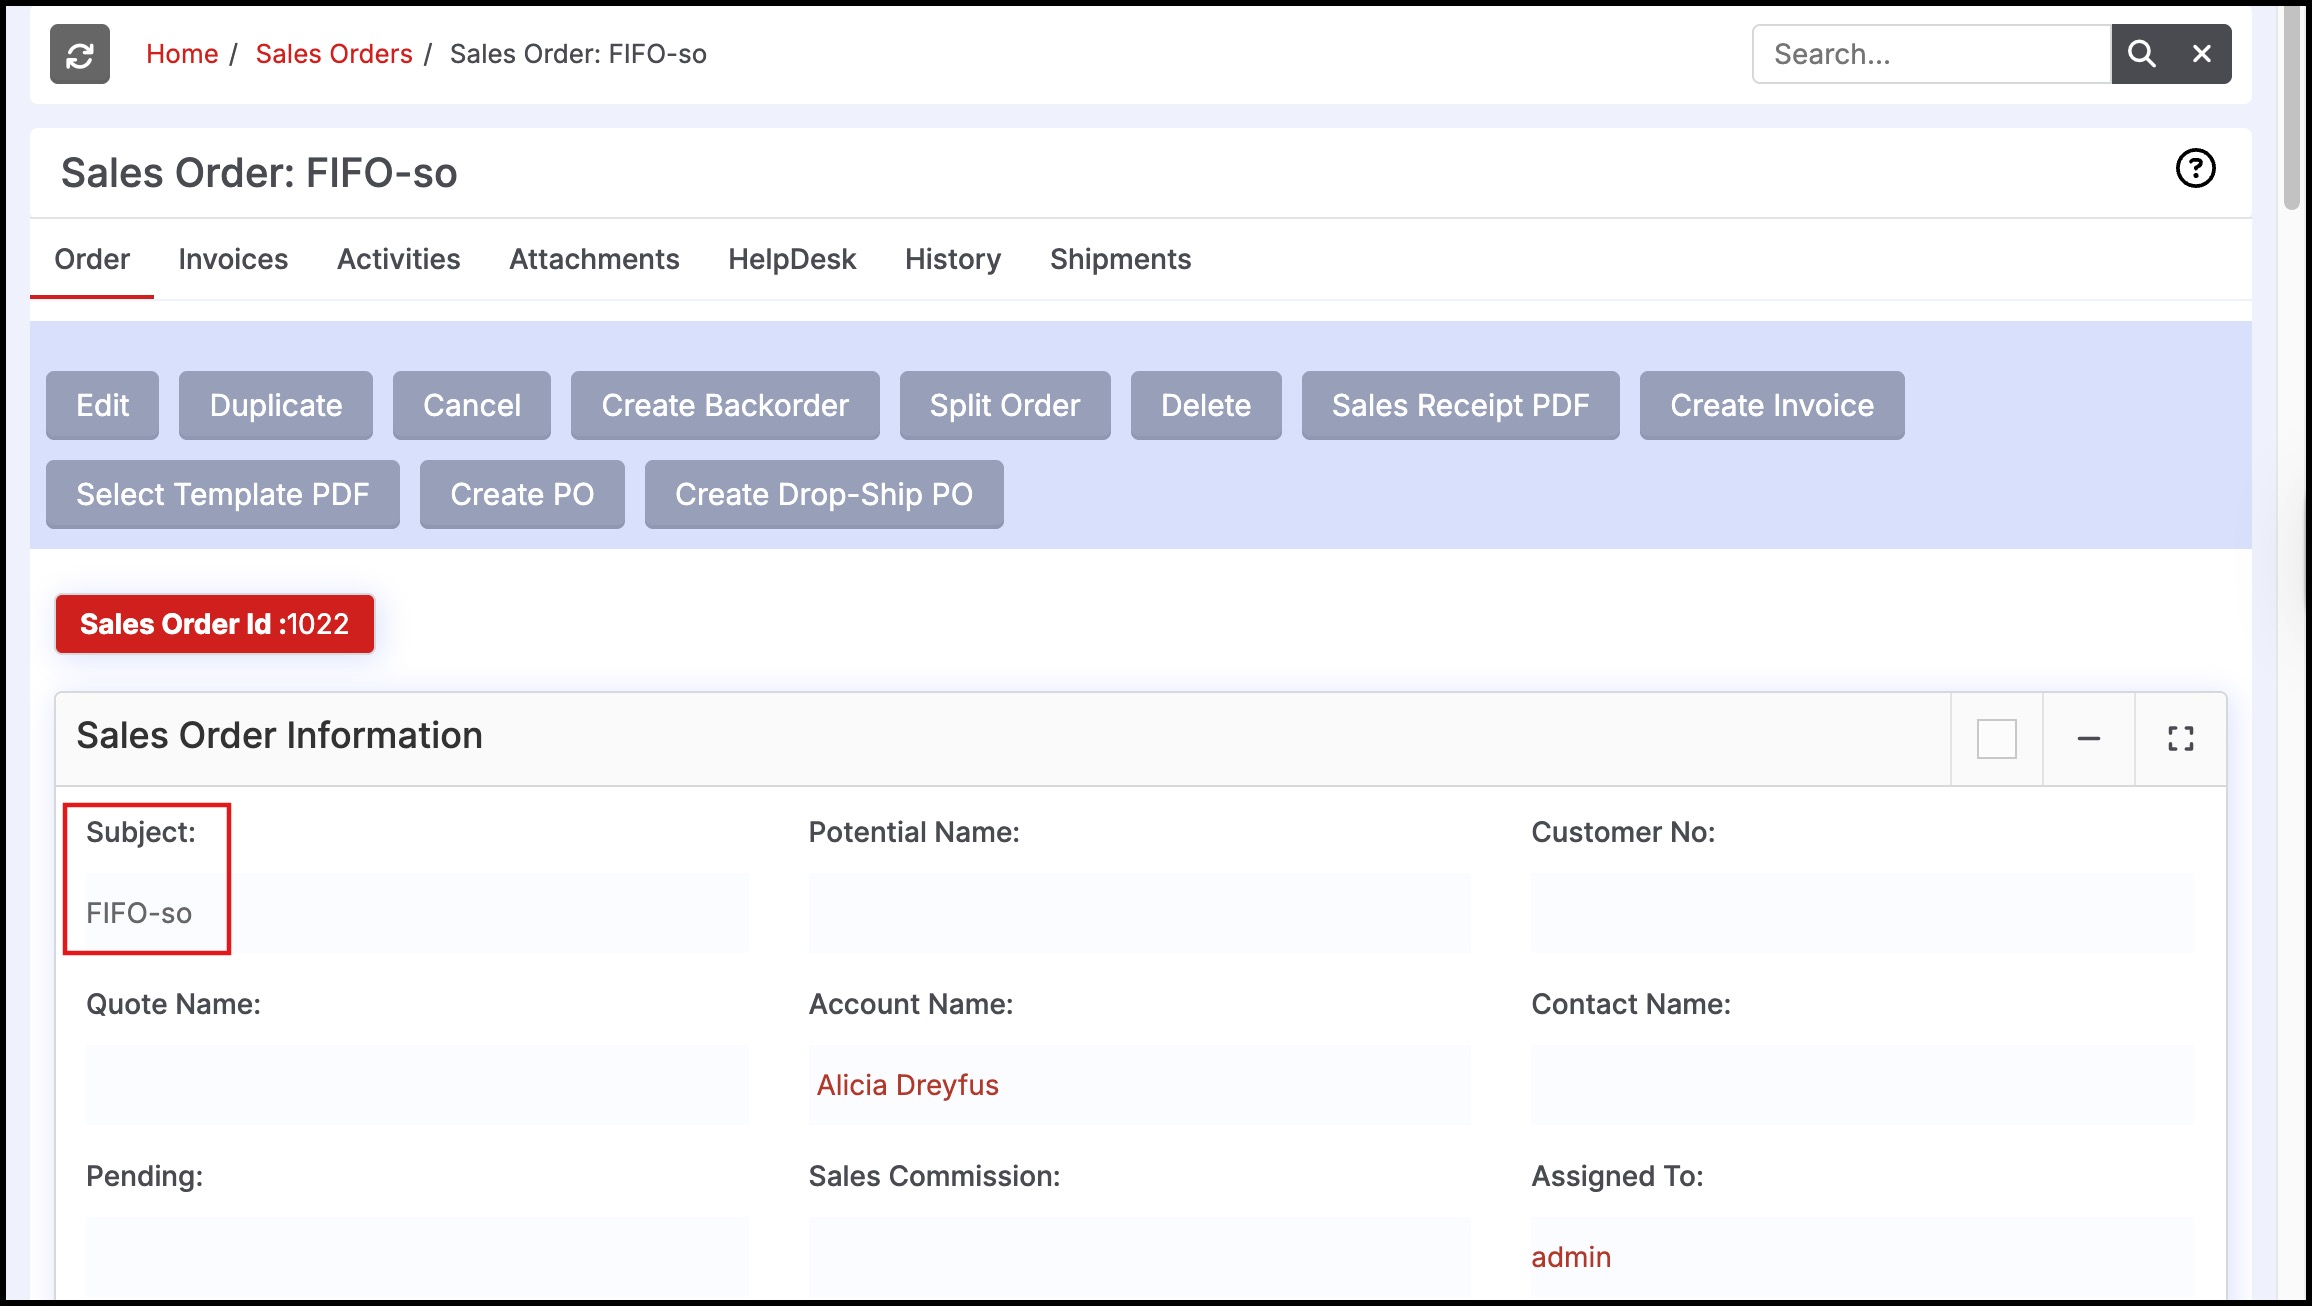Open the help question mark icon

tap(2195, 168)
